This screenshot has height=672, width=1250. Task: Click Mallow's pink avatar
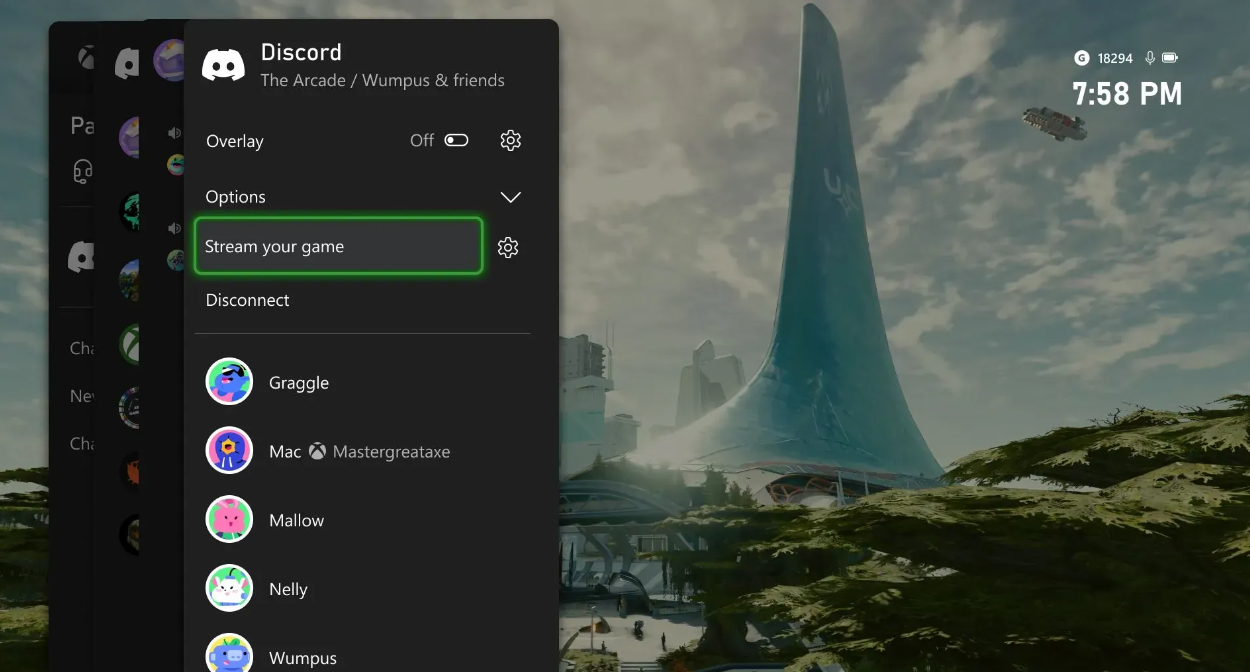(229, 520)
